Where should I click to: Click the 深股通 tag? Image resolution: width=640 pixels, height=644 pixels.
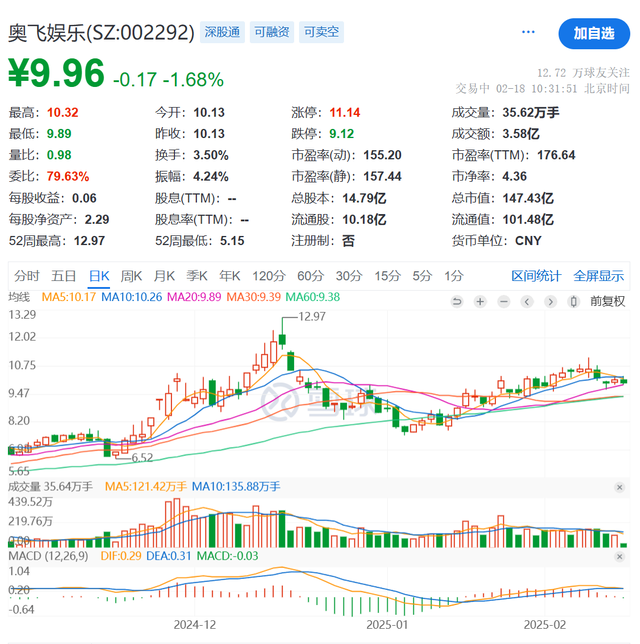click(x=222, y=32)
